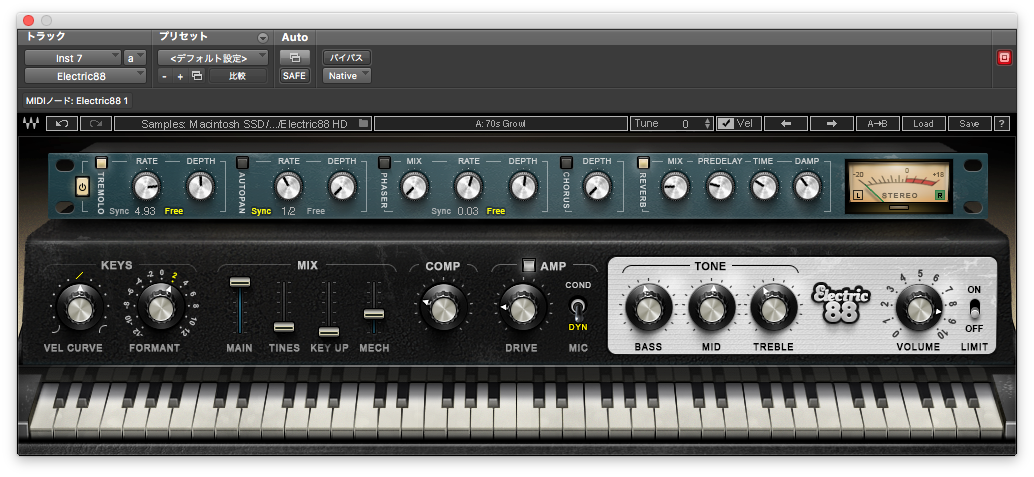This screenshot has height=477, width=1034.
Task: Open preset menu circle arrow icon
Action: click(x=263, y=38)
